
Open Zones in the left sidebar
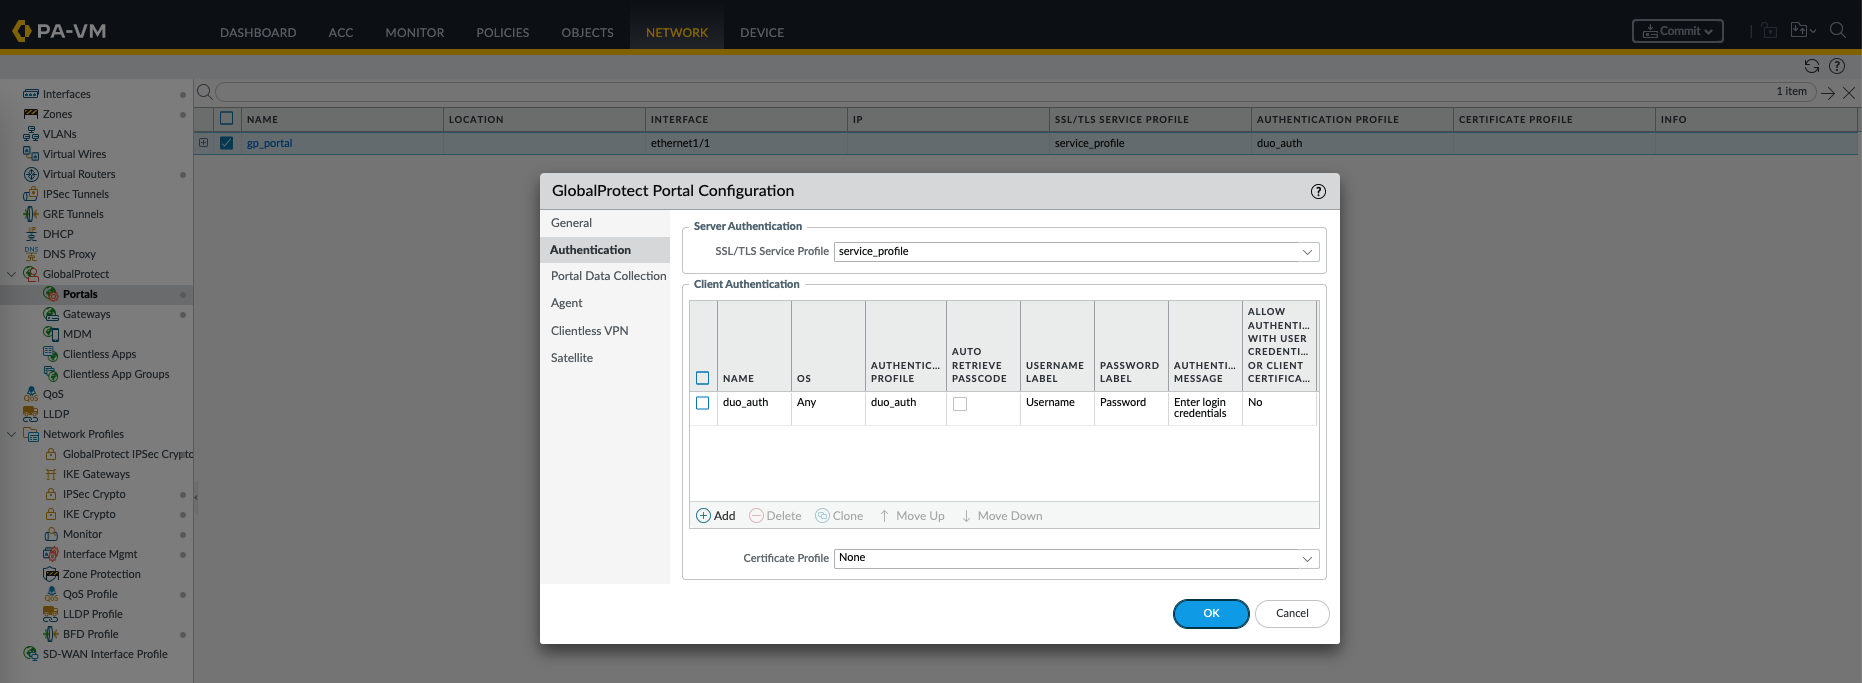pos(57,114)
